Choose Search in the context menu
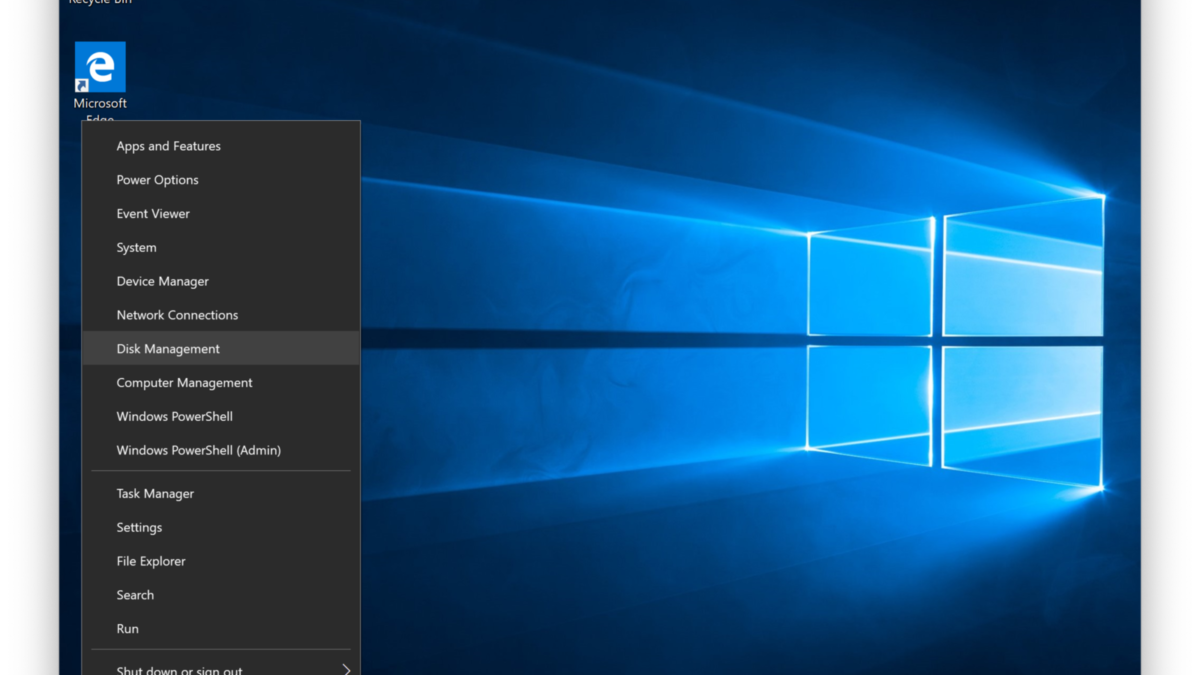 pyautogui.click(x=135, y=595)
